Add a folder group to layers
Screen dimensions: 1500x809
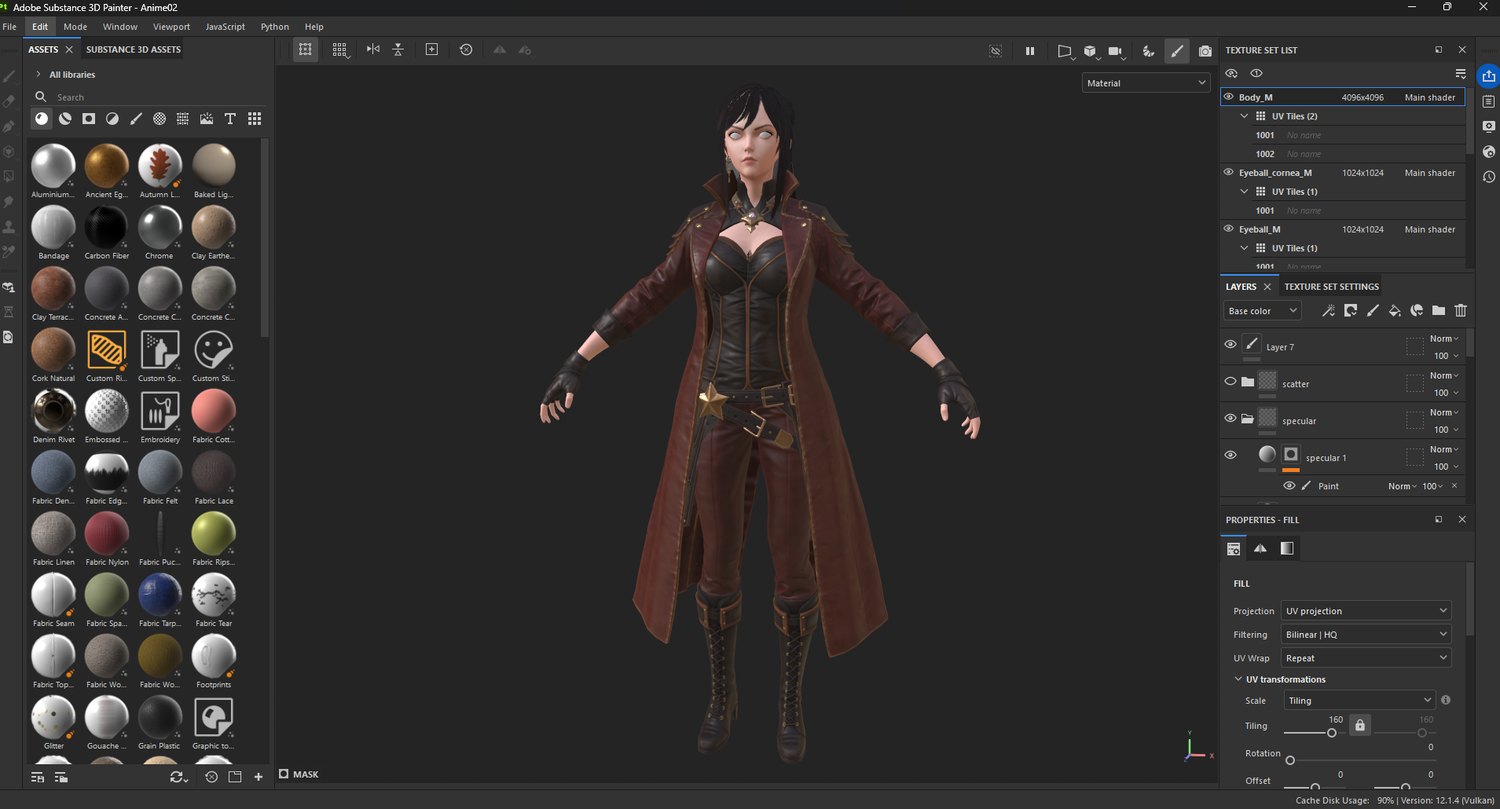(x=1438, y=311)
